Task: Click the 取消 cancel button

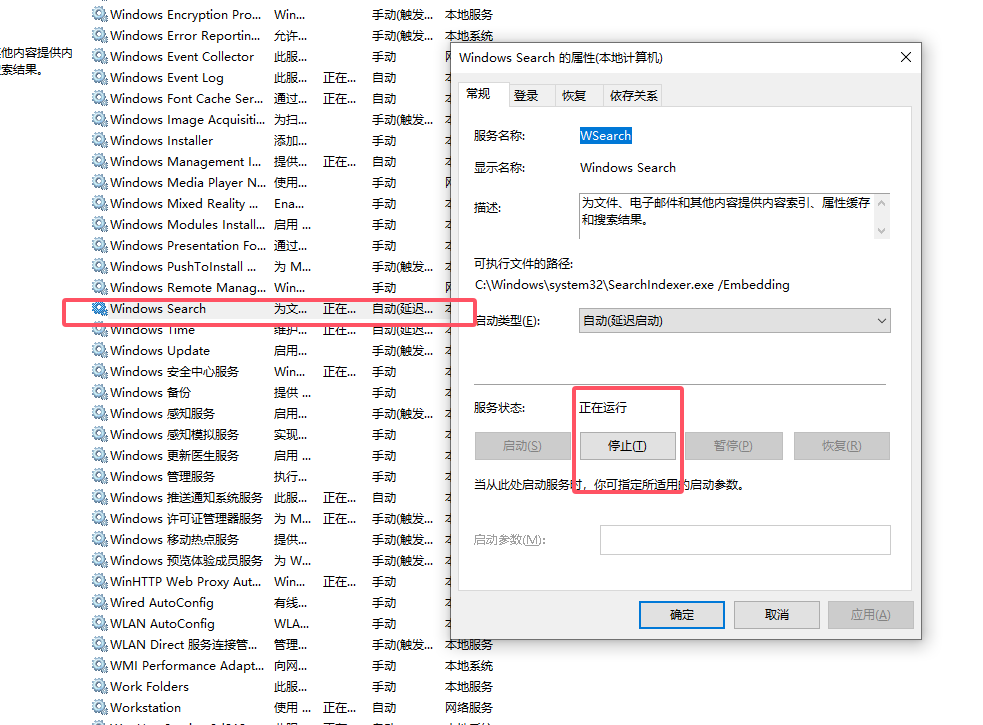Action: (776, 615)
